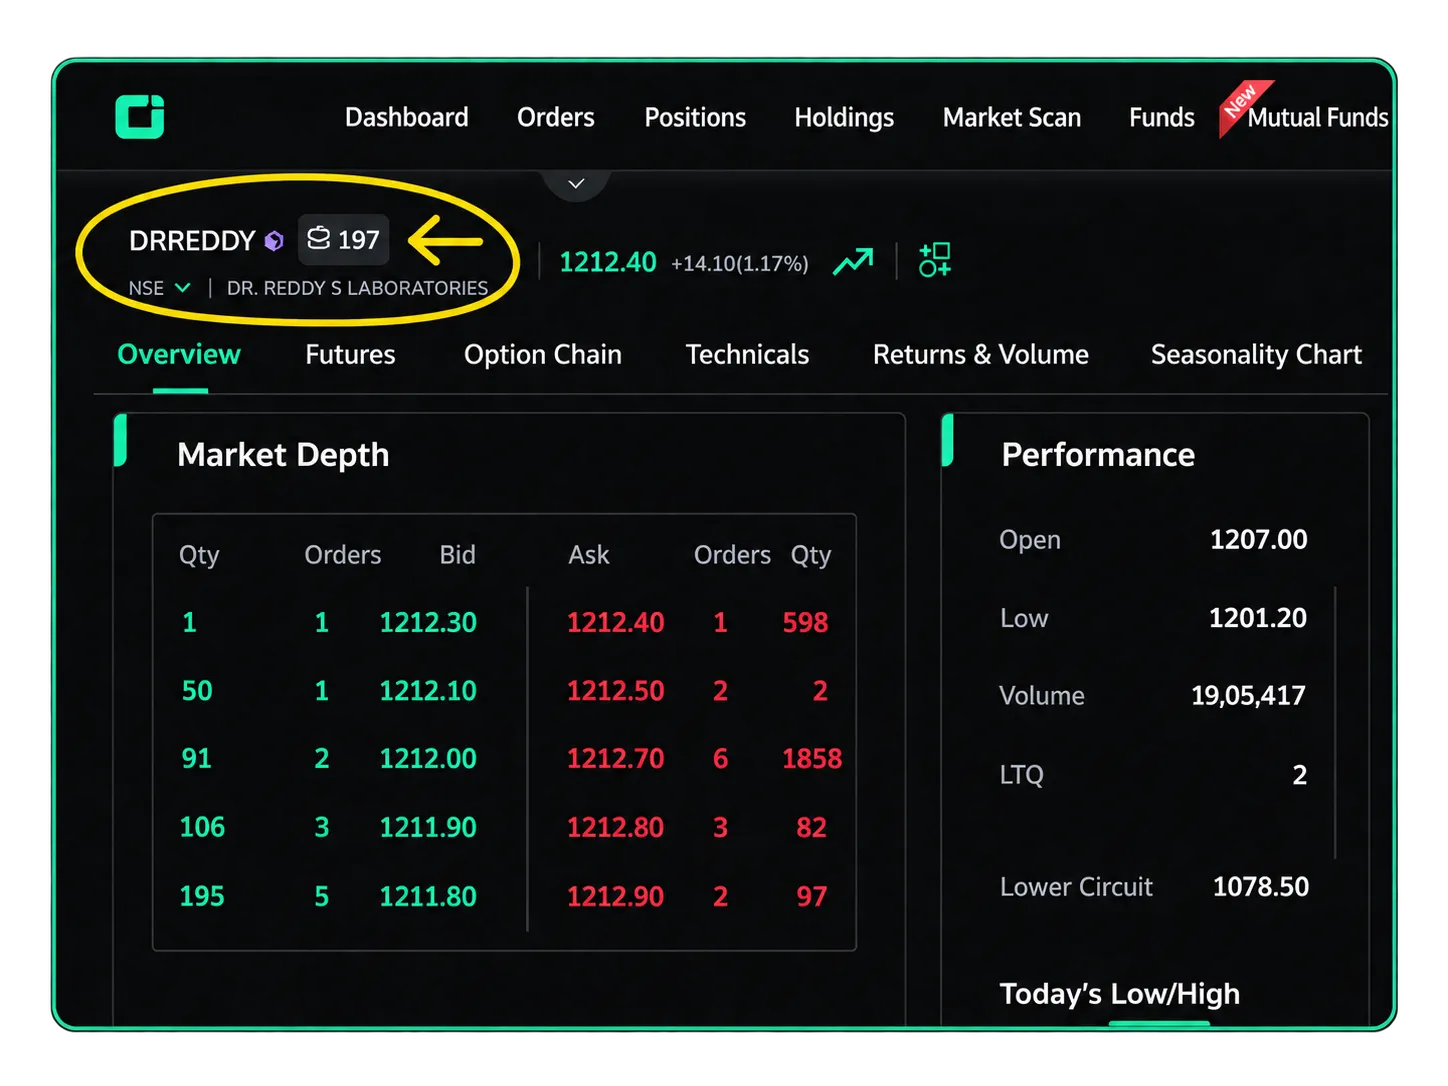
Task: Click ask price 1212.40 in market depth
Action: click(615, 623)
